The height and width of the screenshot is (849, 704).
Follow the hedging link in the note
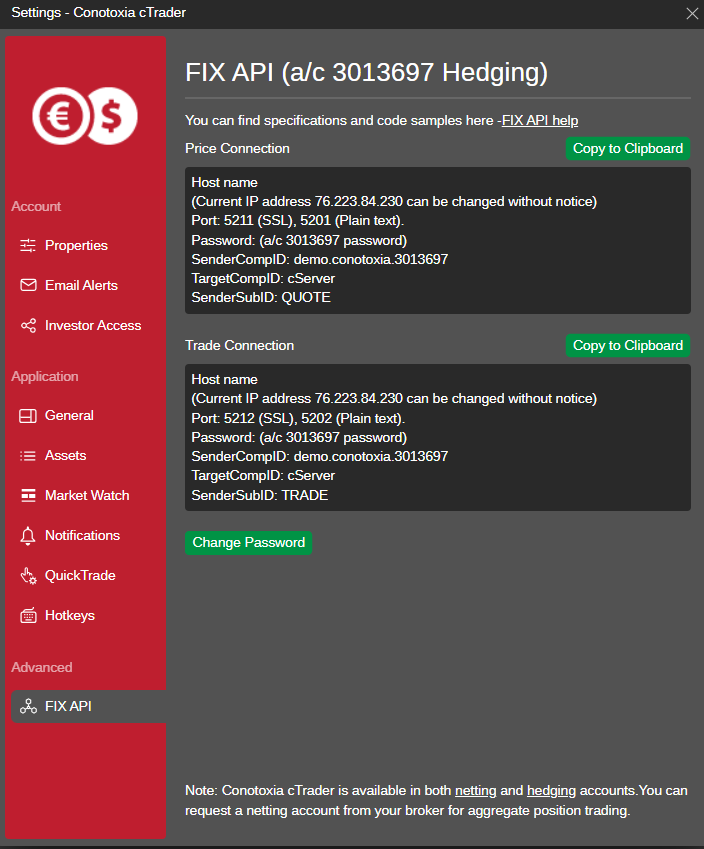tap(551, 791)
